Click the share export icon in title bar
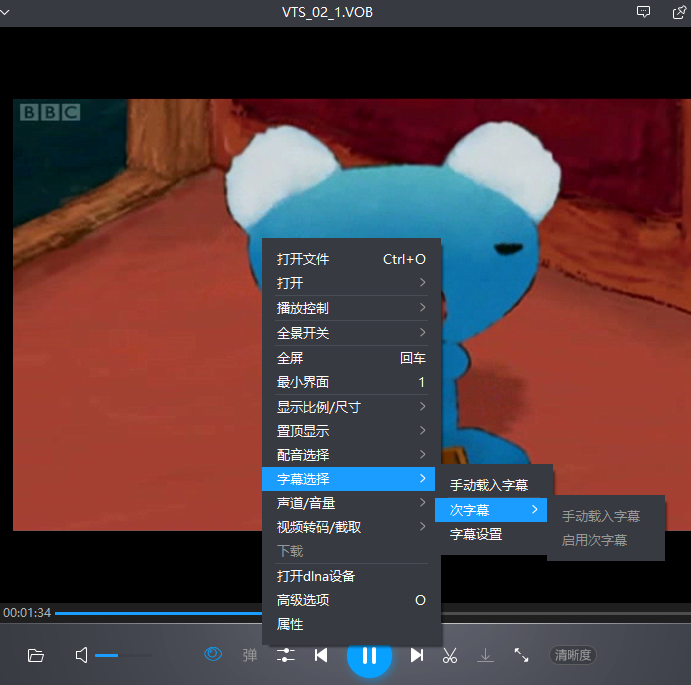 click(679, 12)
